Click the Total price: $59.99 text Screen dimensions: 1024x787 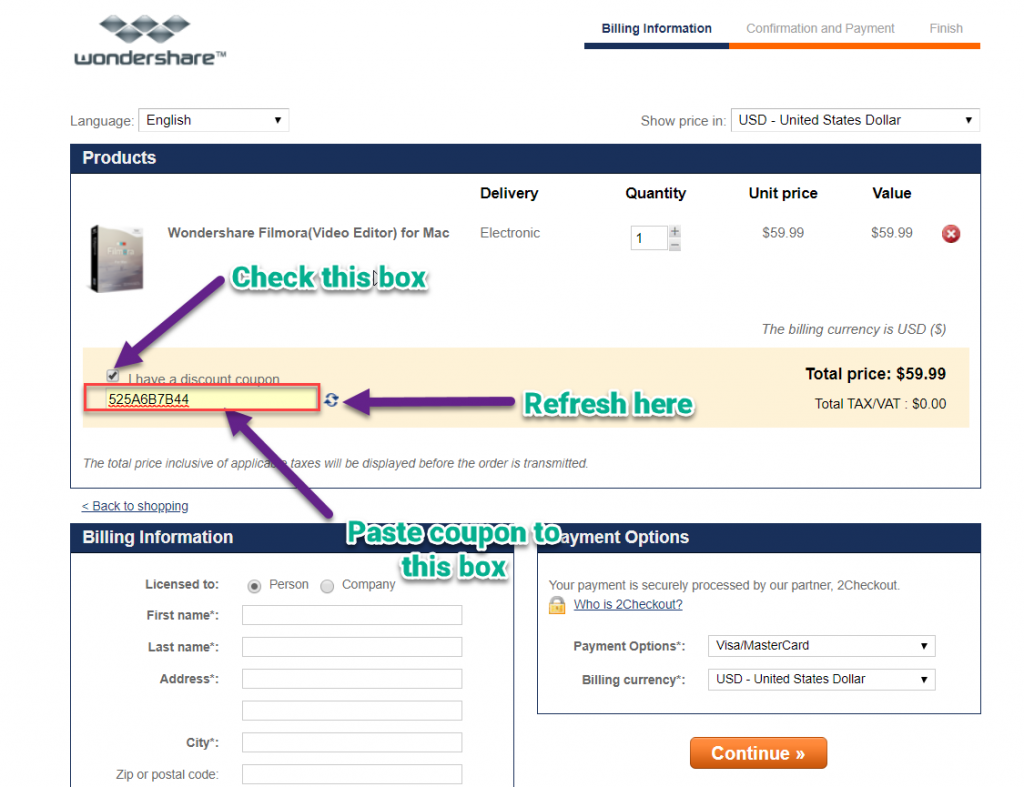[875, 374]
